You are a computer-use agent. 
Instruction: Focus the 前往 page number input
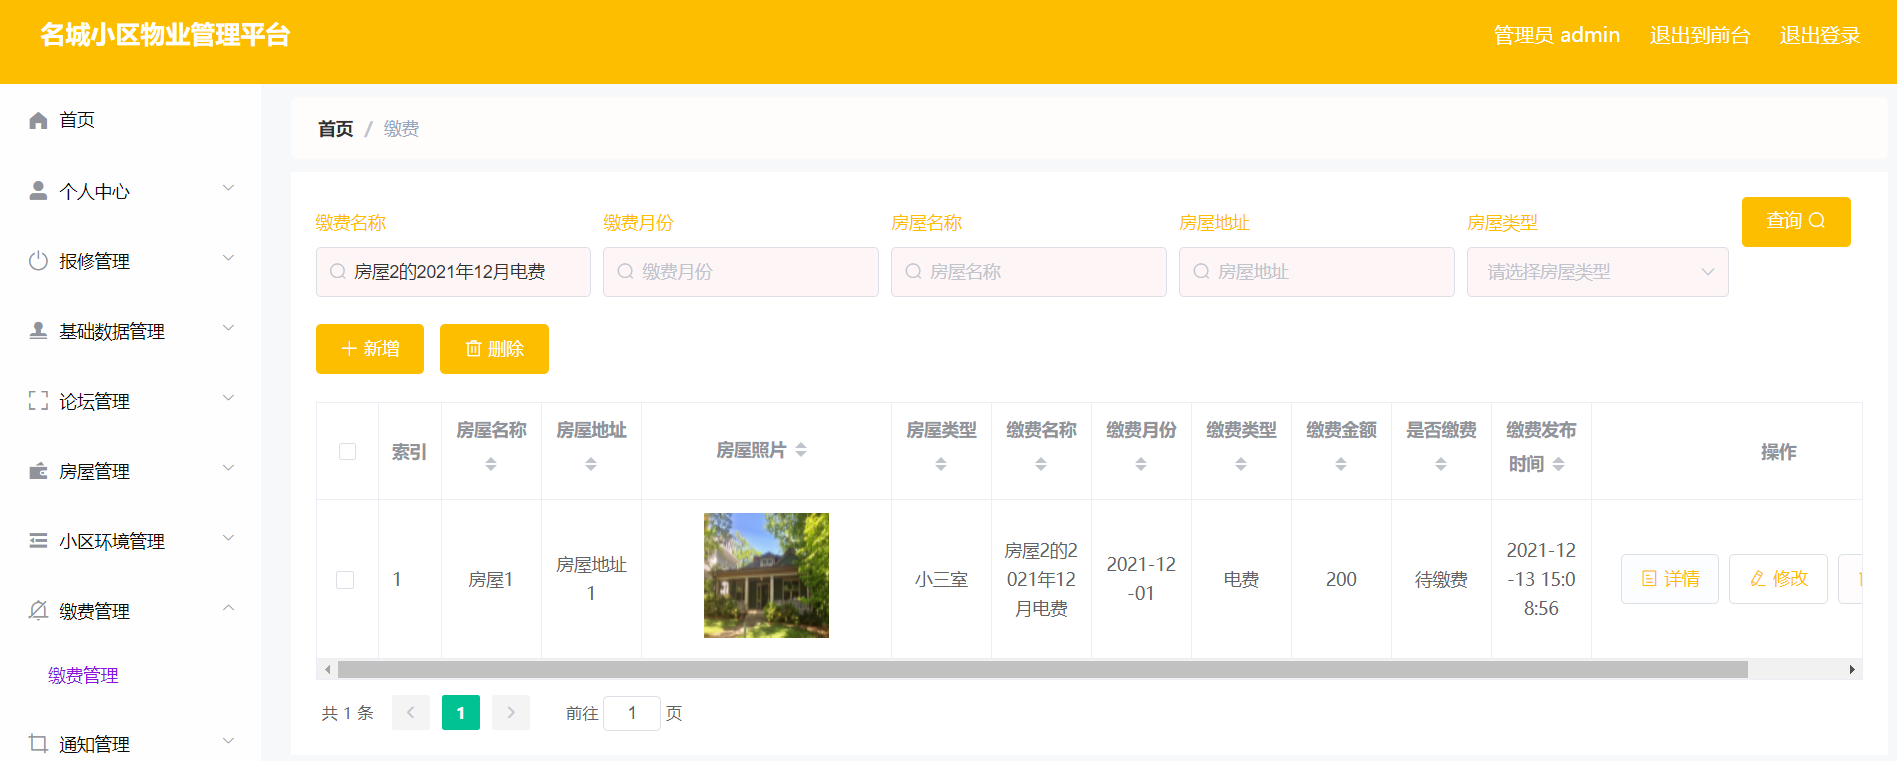pyautogui.click(x=632, y=713)
